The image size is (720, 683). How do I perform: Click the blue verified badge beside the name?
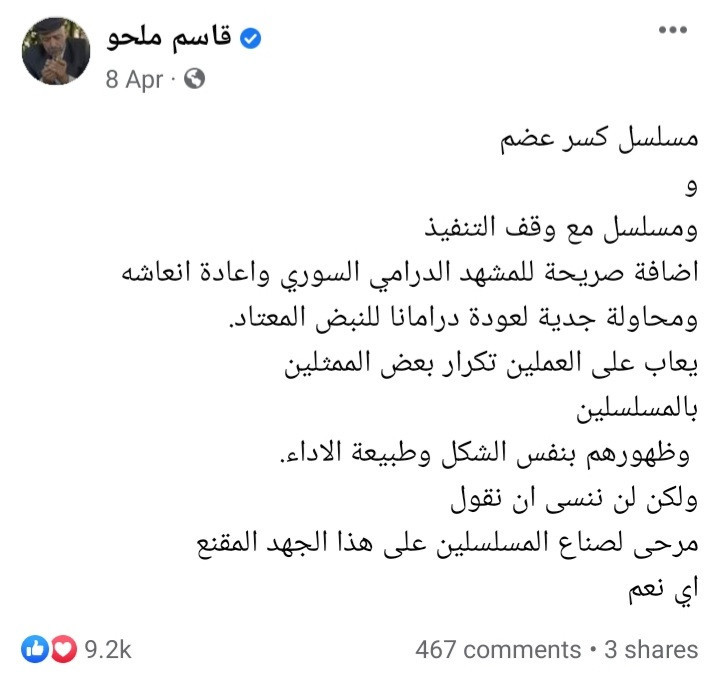click(x=251, y=38)
